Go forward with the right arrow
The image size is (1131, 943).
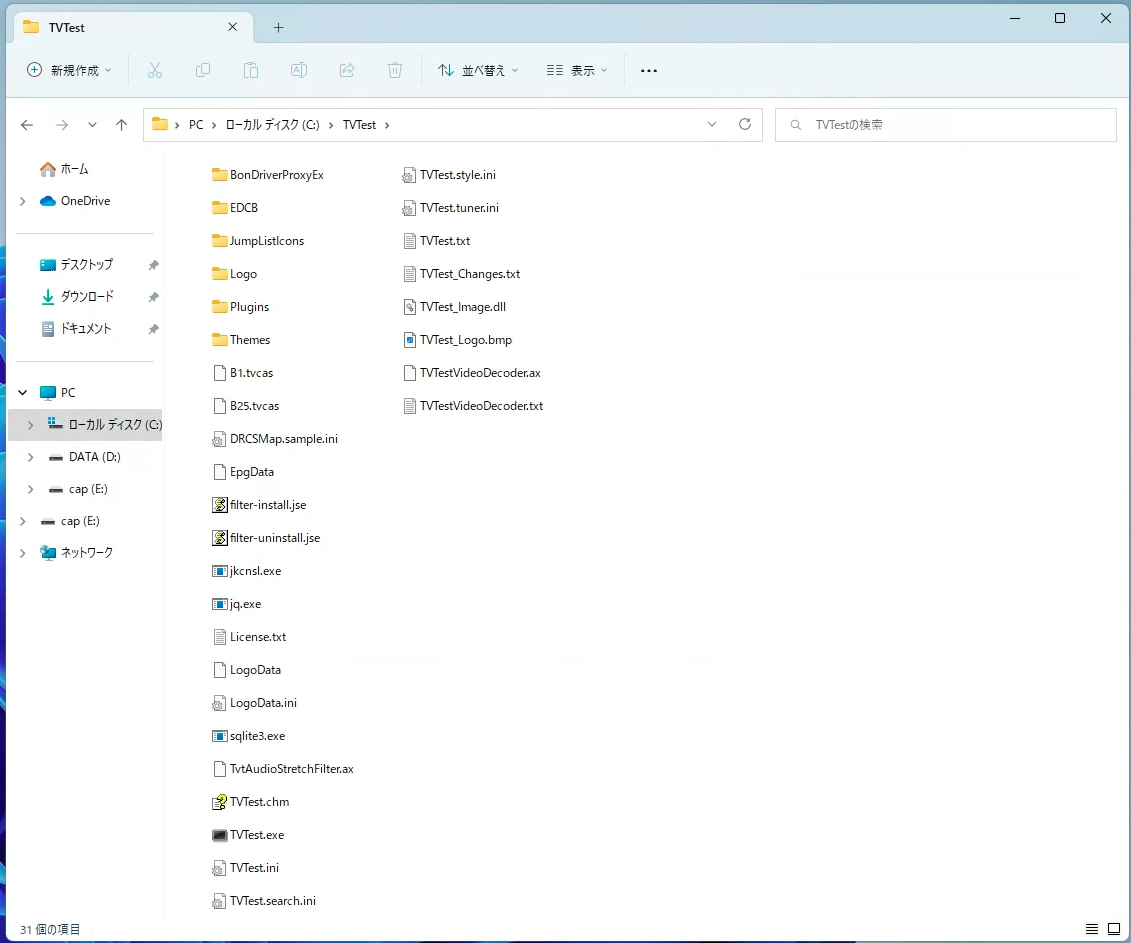click(x=63, y=125)
